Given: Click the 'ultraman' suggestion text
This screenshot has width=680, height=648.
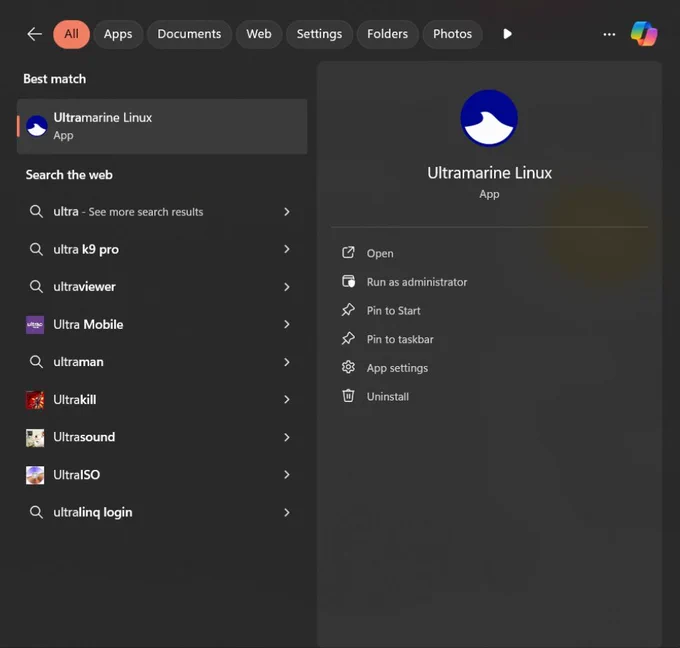Looking at the screenshot, I should [x=78, y=362].
